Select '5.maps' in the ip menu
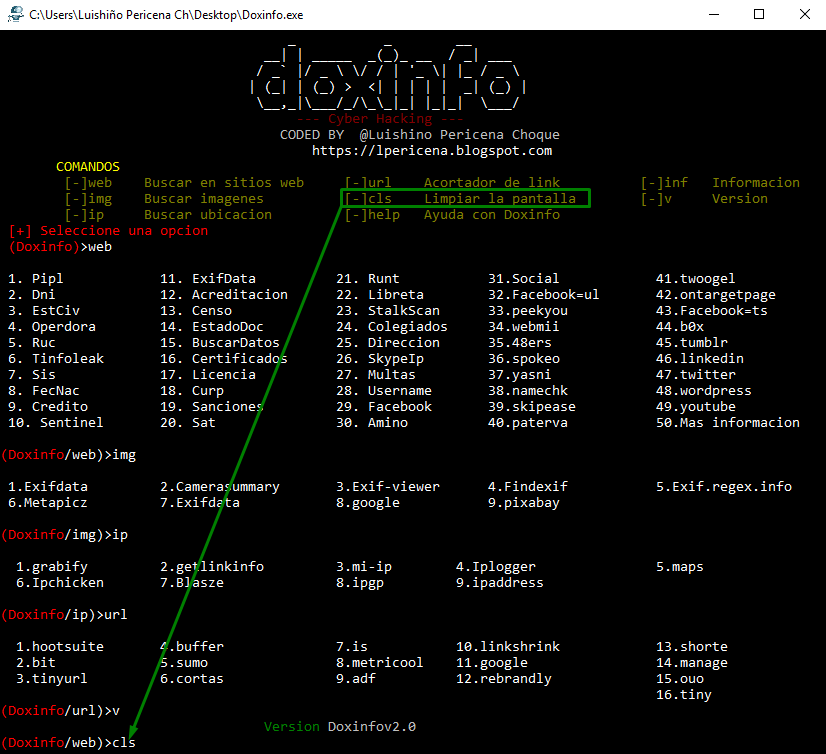 coord(678,566)
